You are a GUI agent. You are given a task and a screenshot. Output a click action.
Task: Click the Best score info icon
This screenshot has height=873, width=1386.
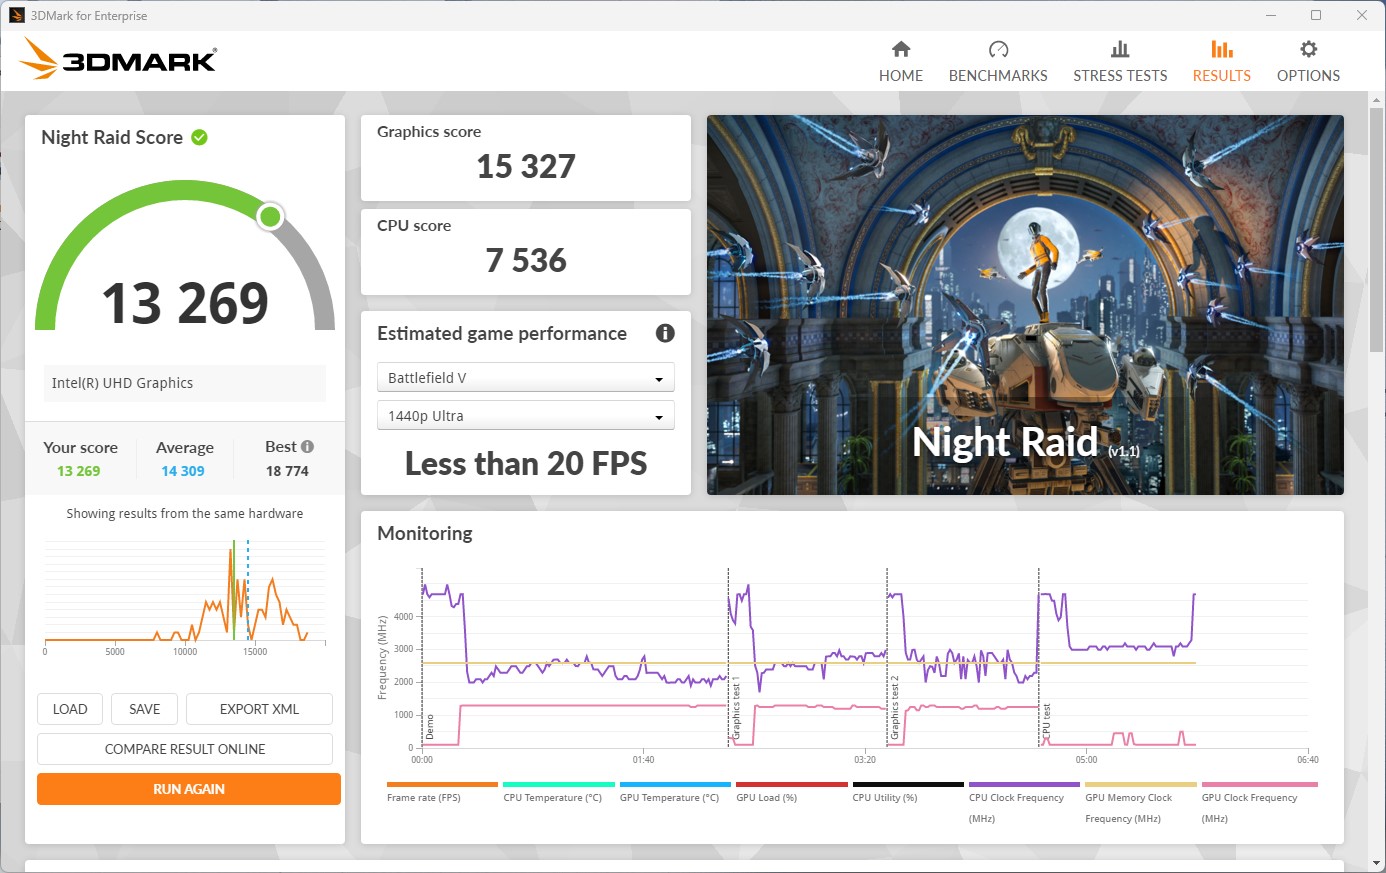coord(307,447)
